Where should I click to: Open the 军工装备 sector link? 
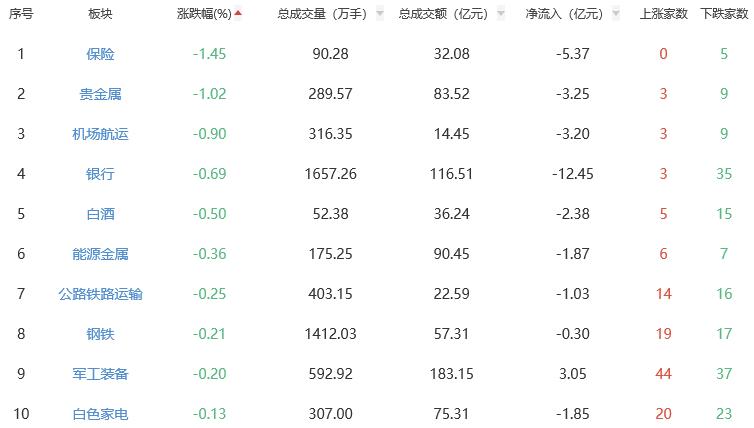pos(100,374)
